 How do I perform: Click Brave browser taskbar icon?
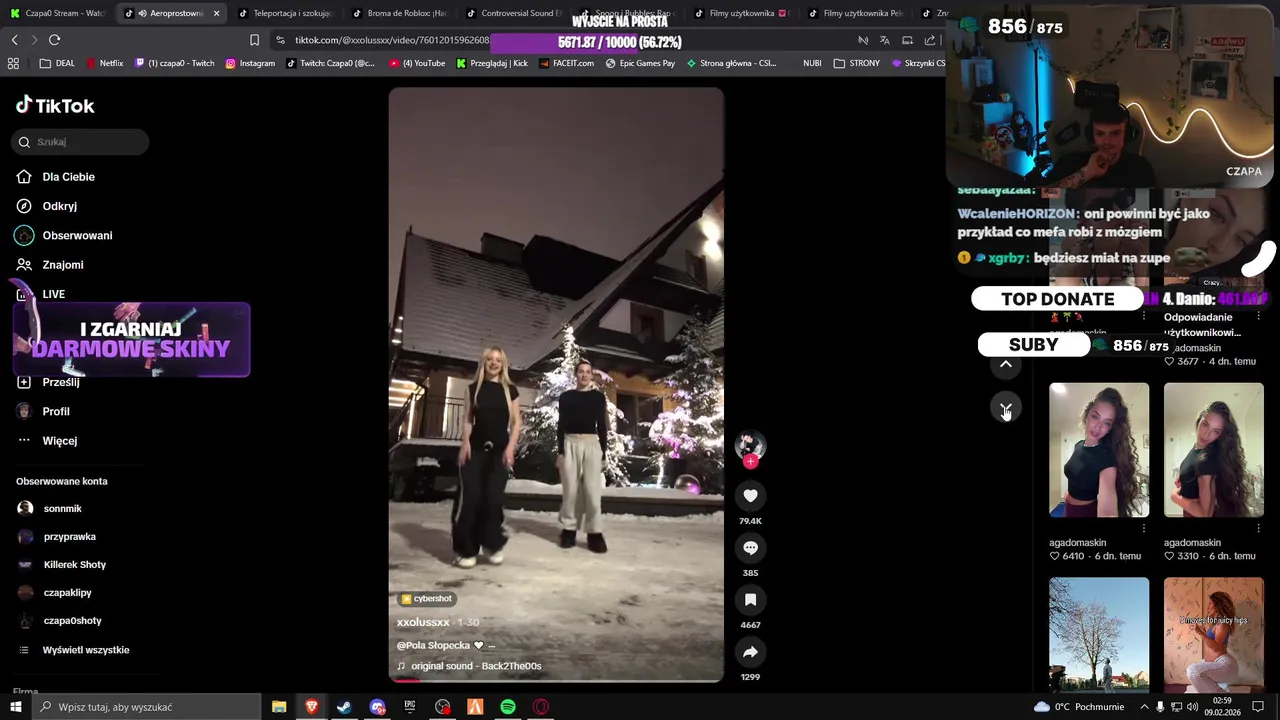point(312,707)
